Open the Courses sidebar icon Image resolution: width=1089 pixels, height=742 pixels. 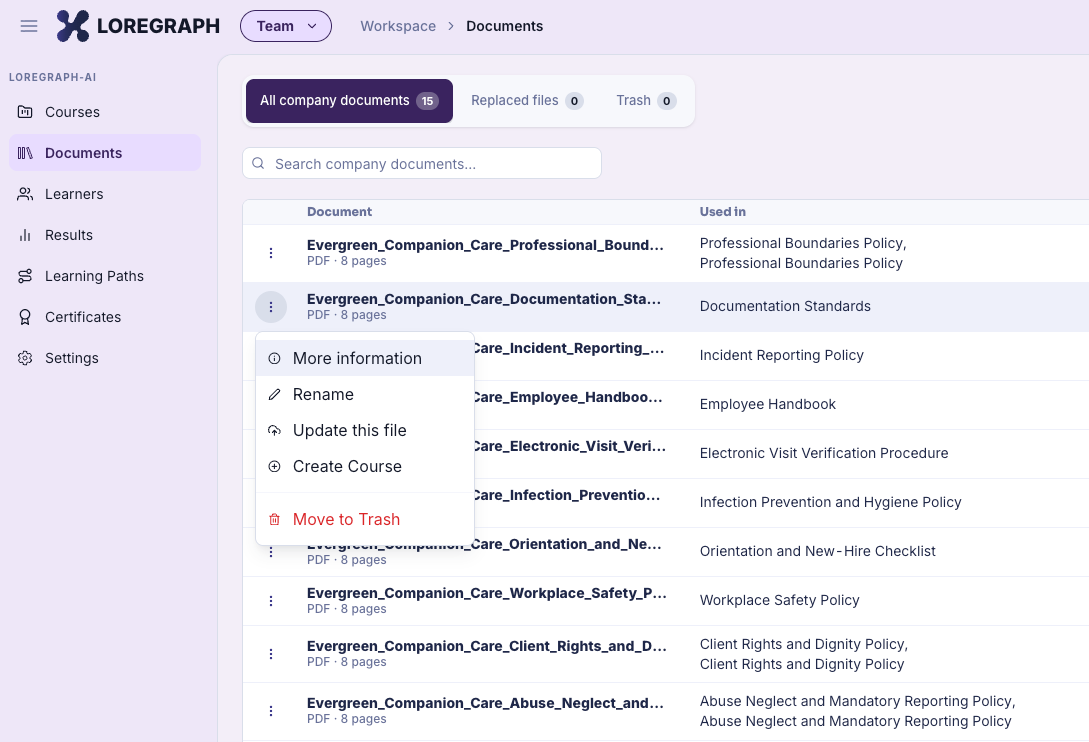[x=25, y=112]
